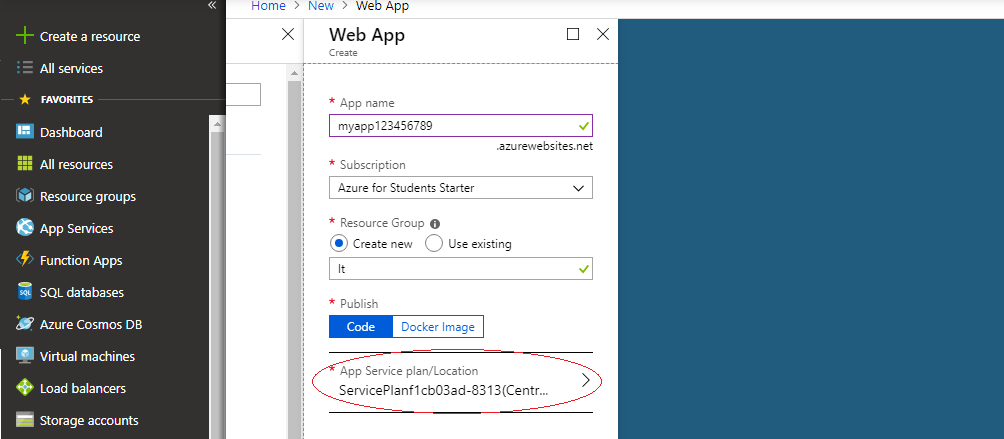Click the App Services globe icon

24,228
